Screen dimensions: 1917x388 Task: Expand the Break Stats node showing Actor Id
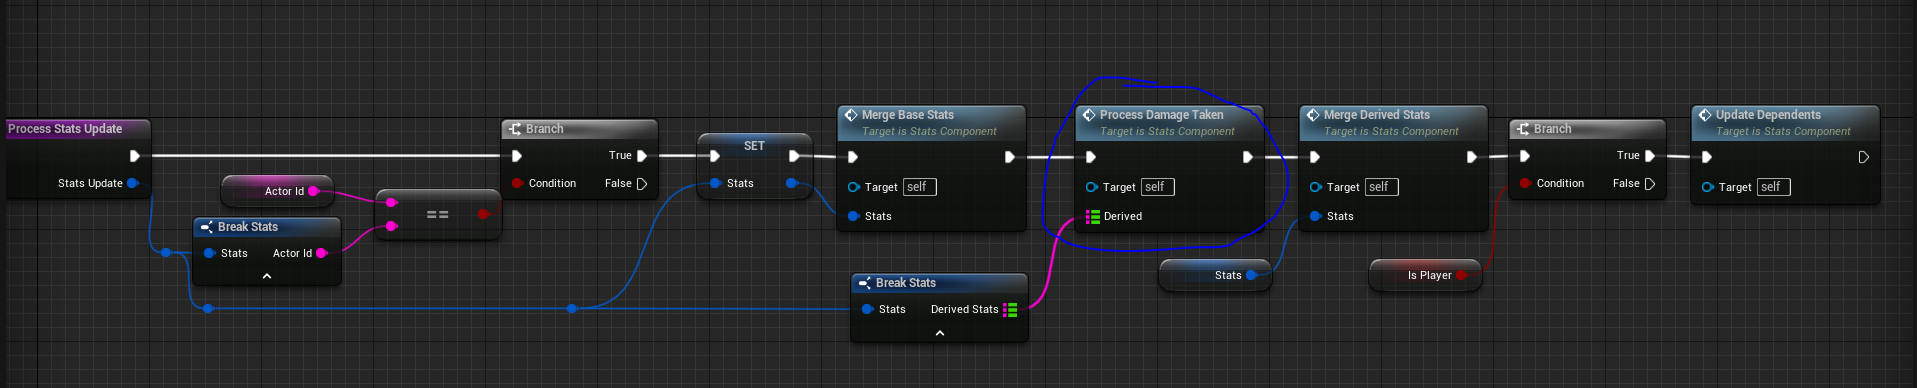point(267,275)
